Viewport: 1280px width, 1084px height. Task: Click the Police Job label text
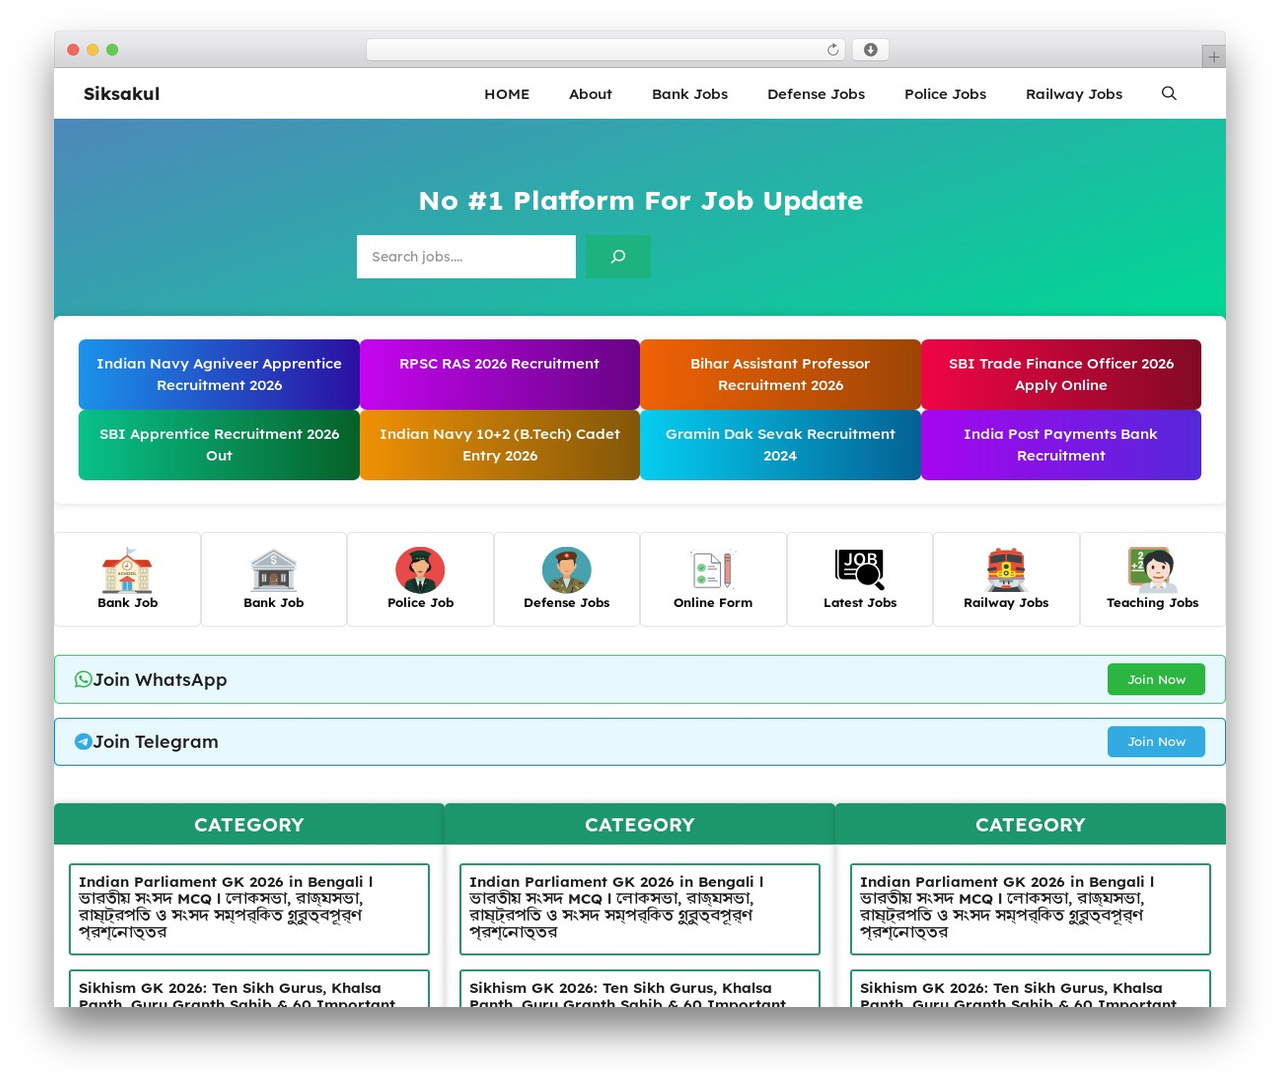(420, 603)
